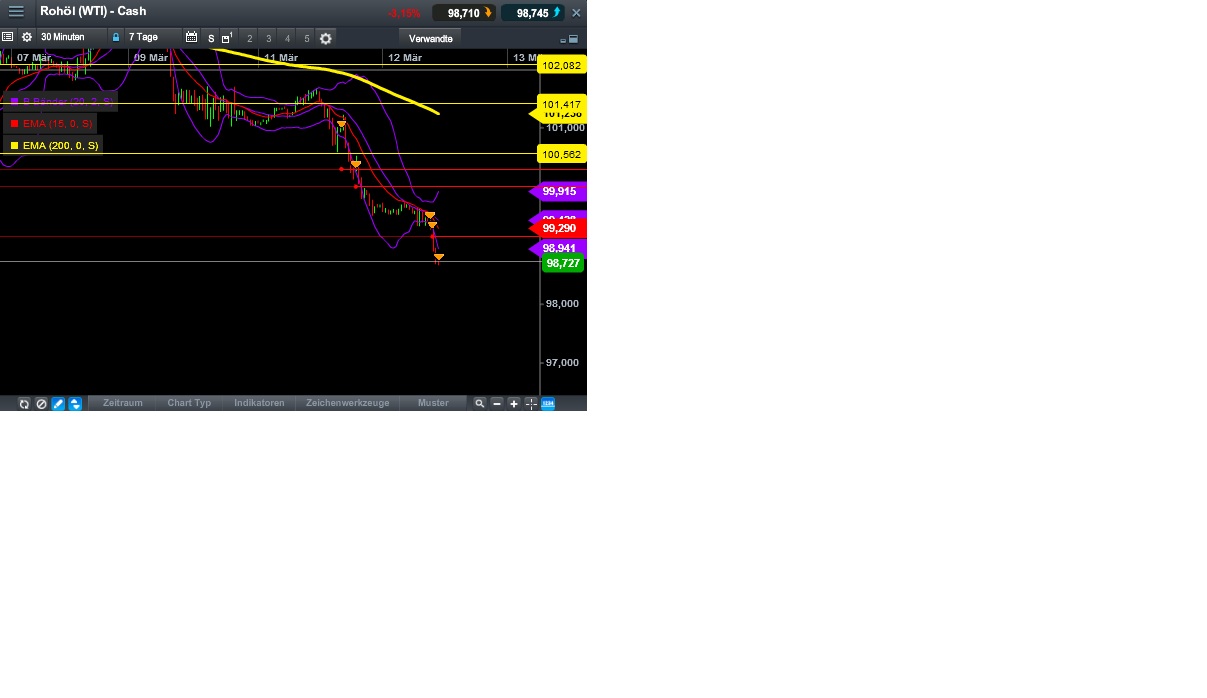The width and height of the screenshot is (1207, 698).
Task: Click the magnifier zoom icon
Action: tap(479, 404)
